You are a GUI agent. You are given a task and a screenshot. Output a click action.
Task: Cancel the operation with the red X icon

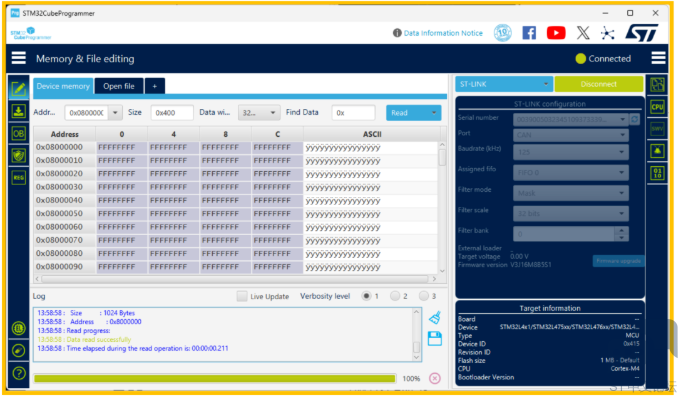click(x=434, y=378)
